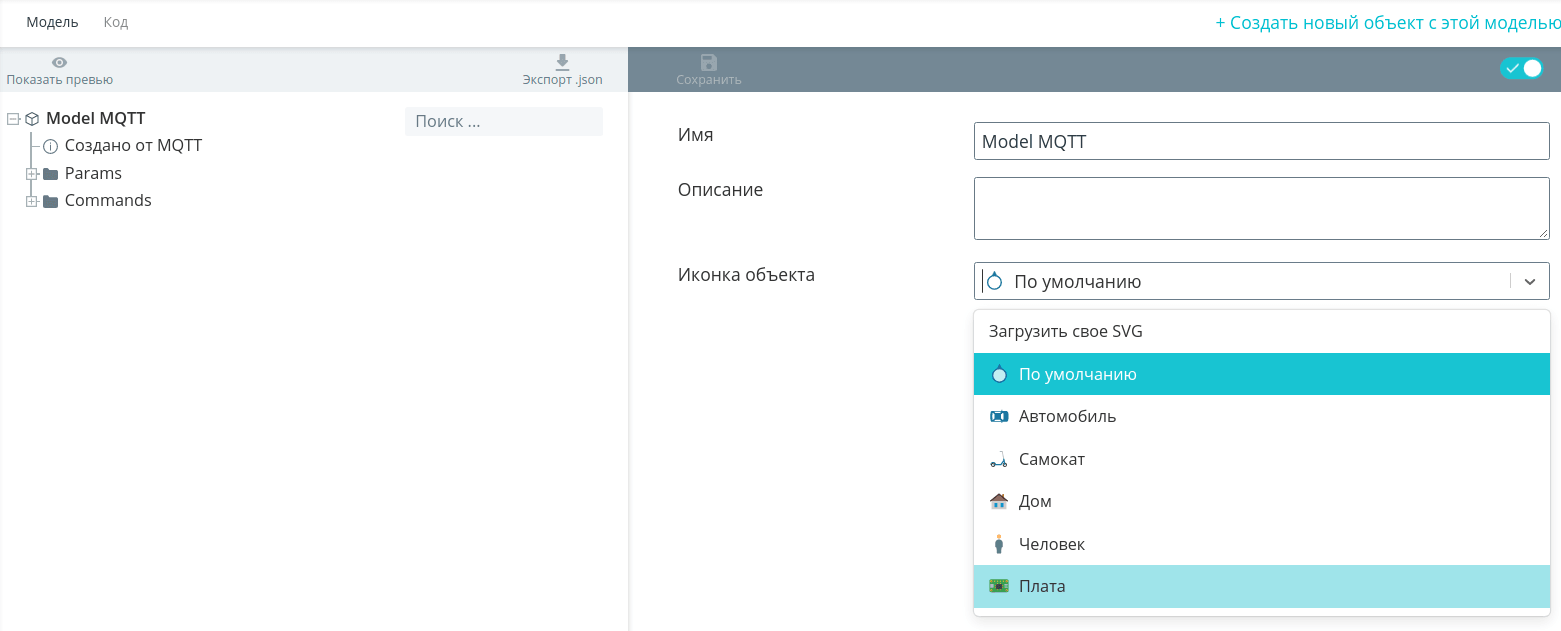Click the Описание field label
Screen dimensions: 1561x631
click(720, 189)
